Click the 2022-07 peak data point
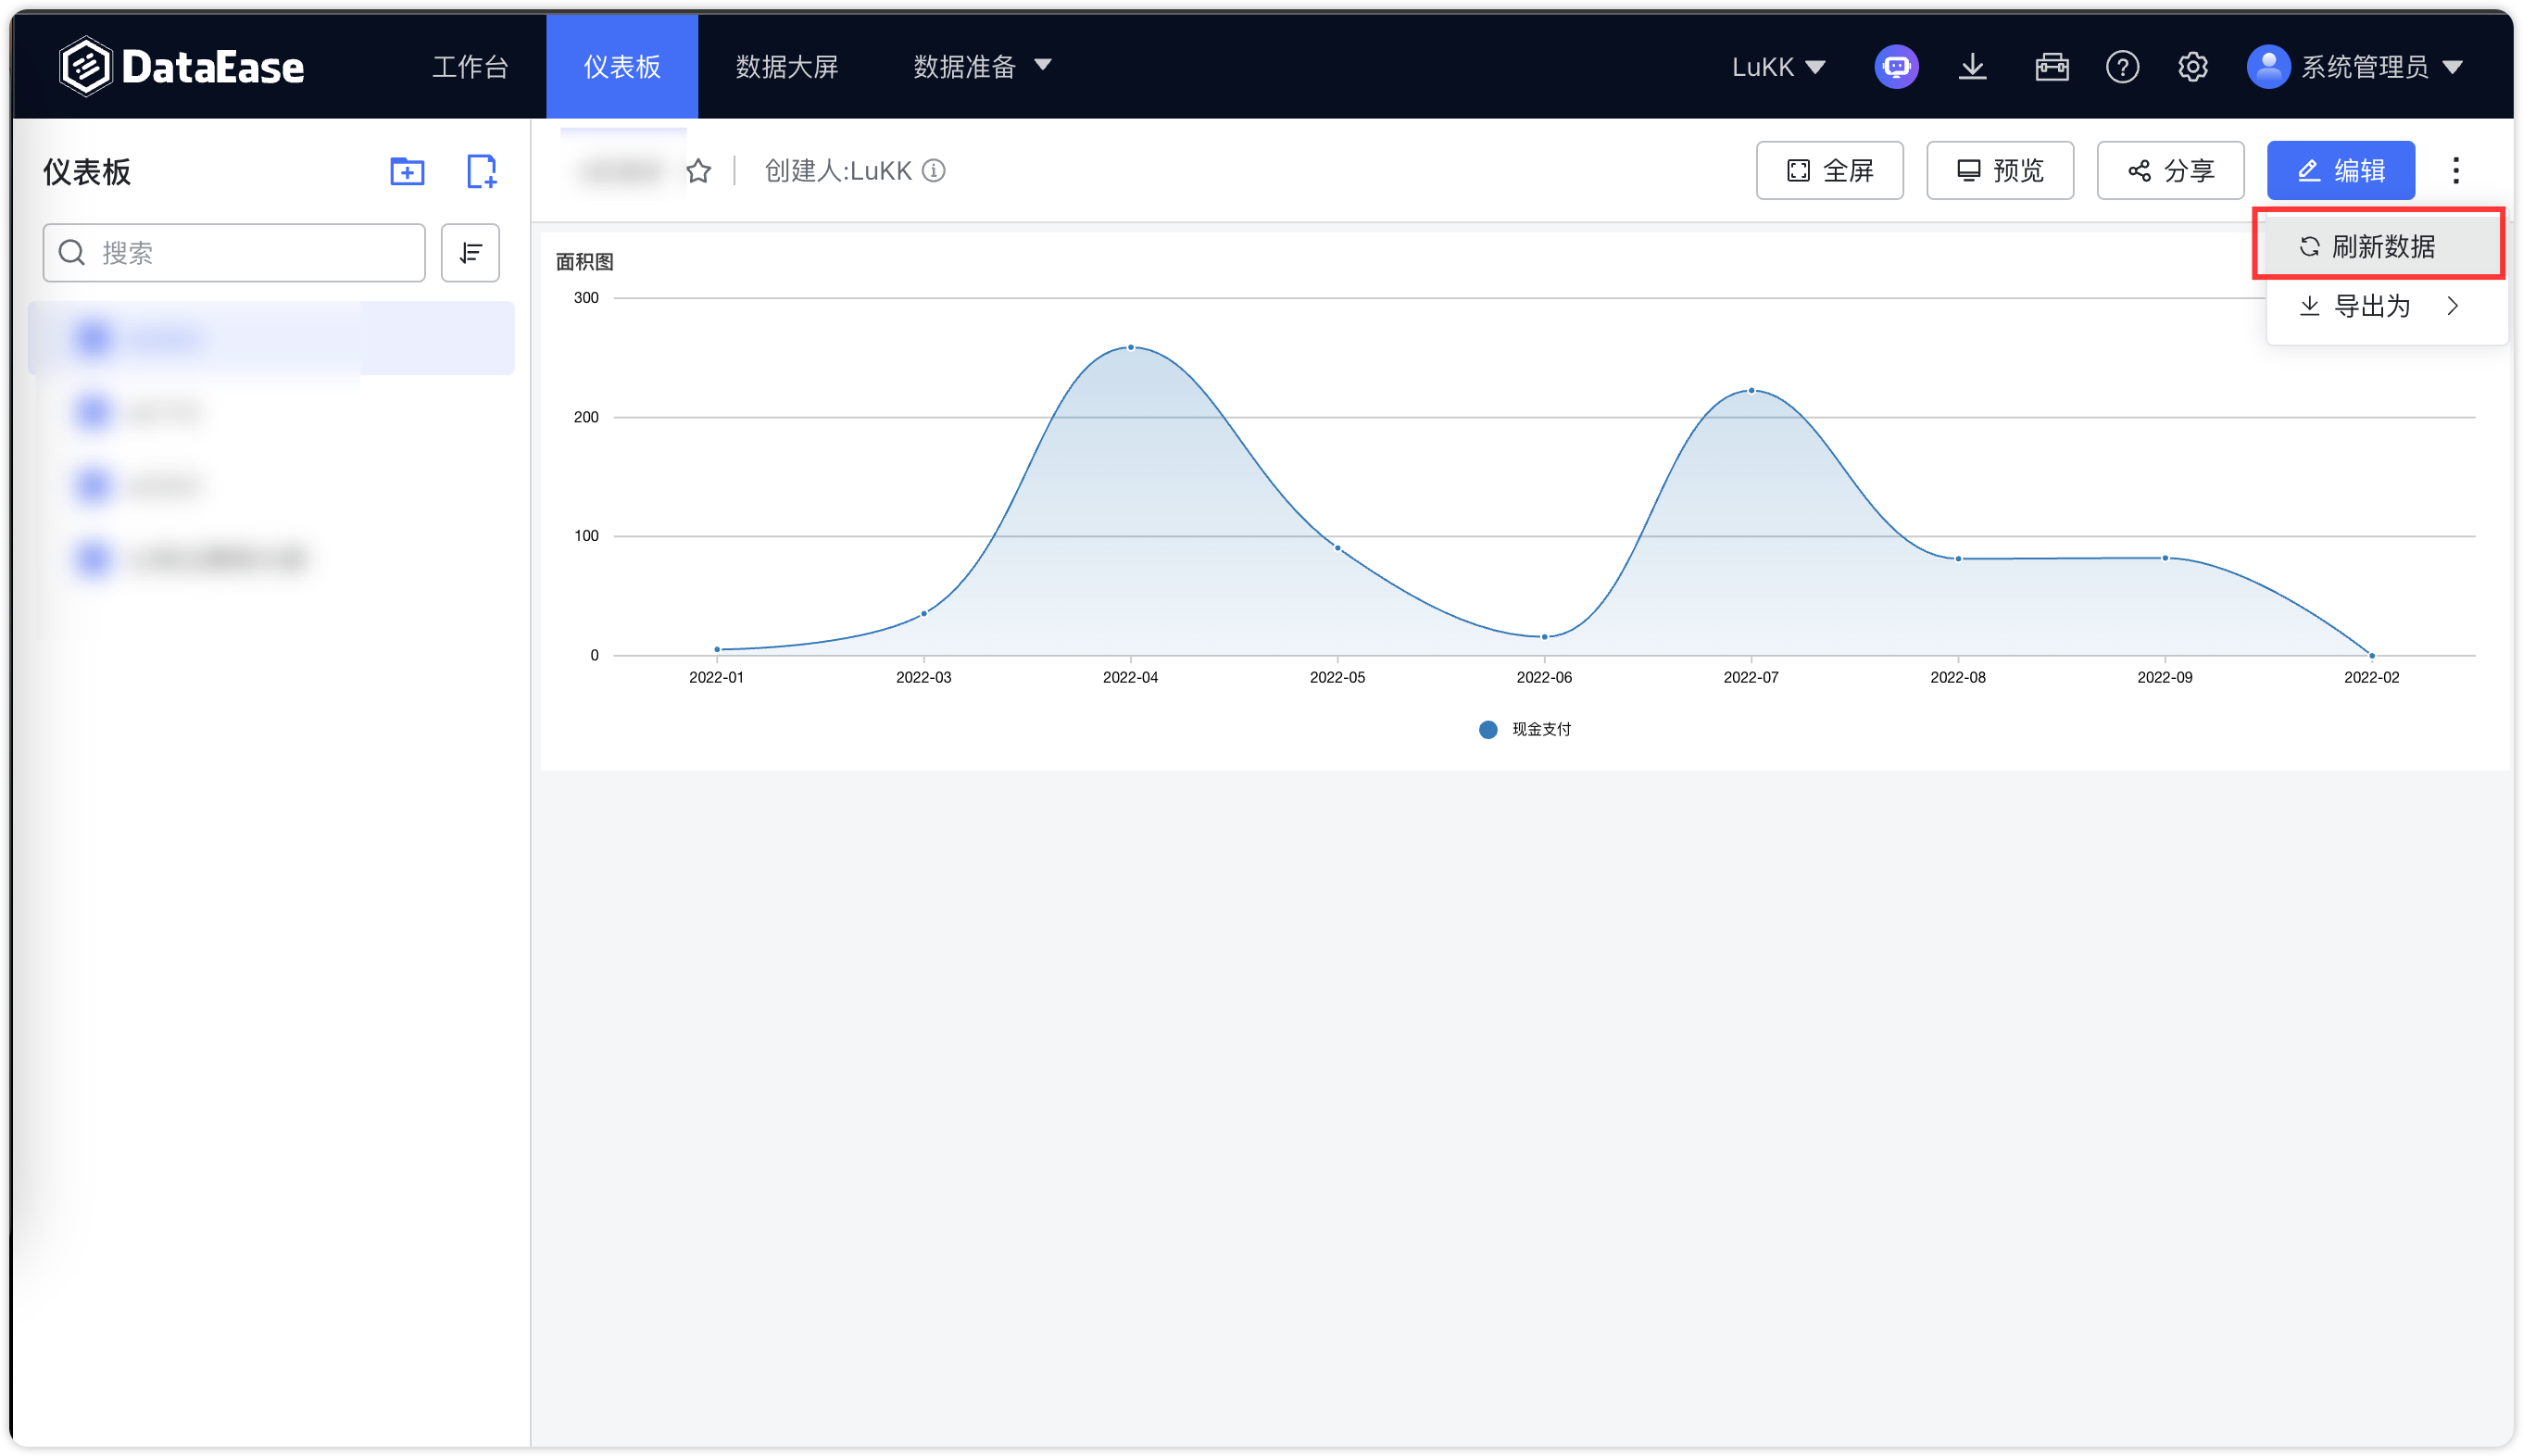Image resolution: width=2523 pixels, height=1456 pixels. pos(1751,390)
